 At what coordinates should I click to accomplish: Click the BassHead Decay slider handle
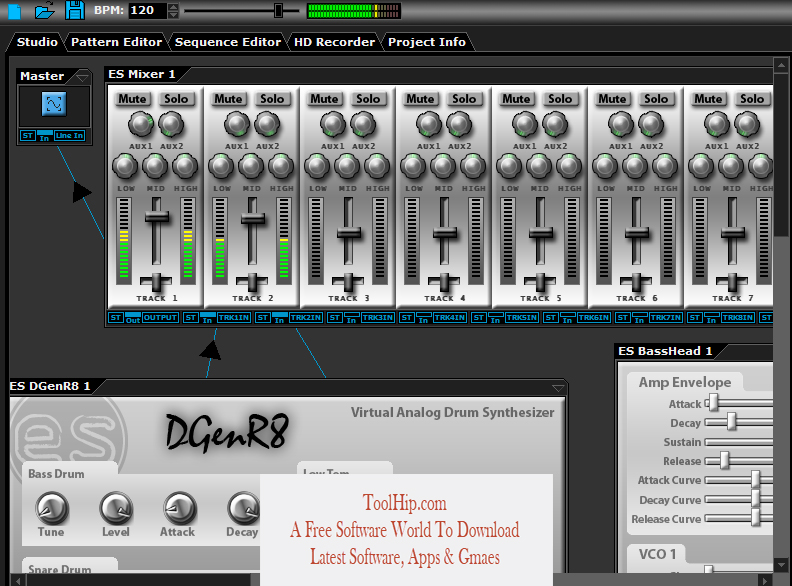(731, 421)
